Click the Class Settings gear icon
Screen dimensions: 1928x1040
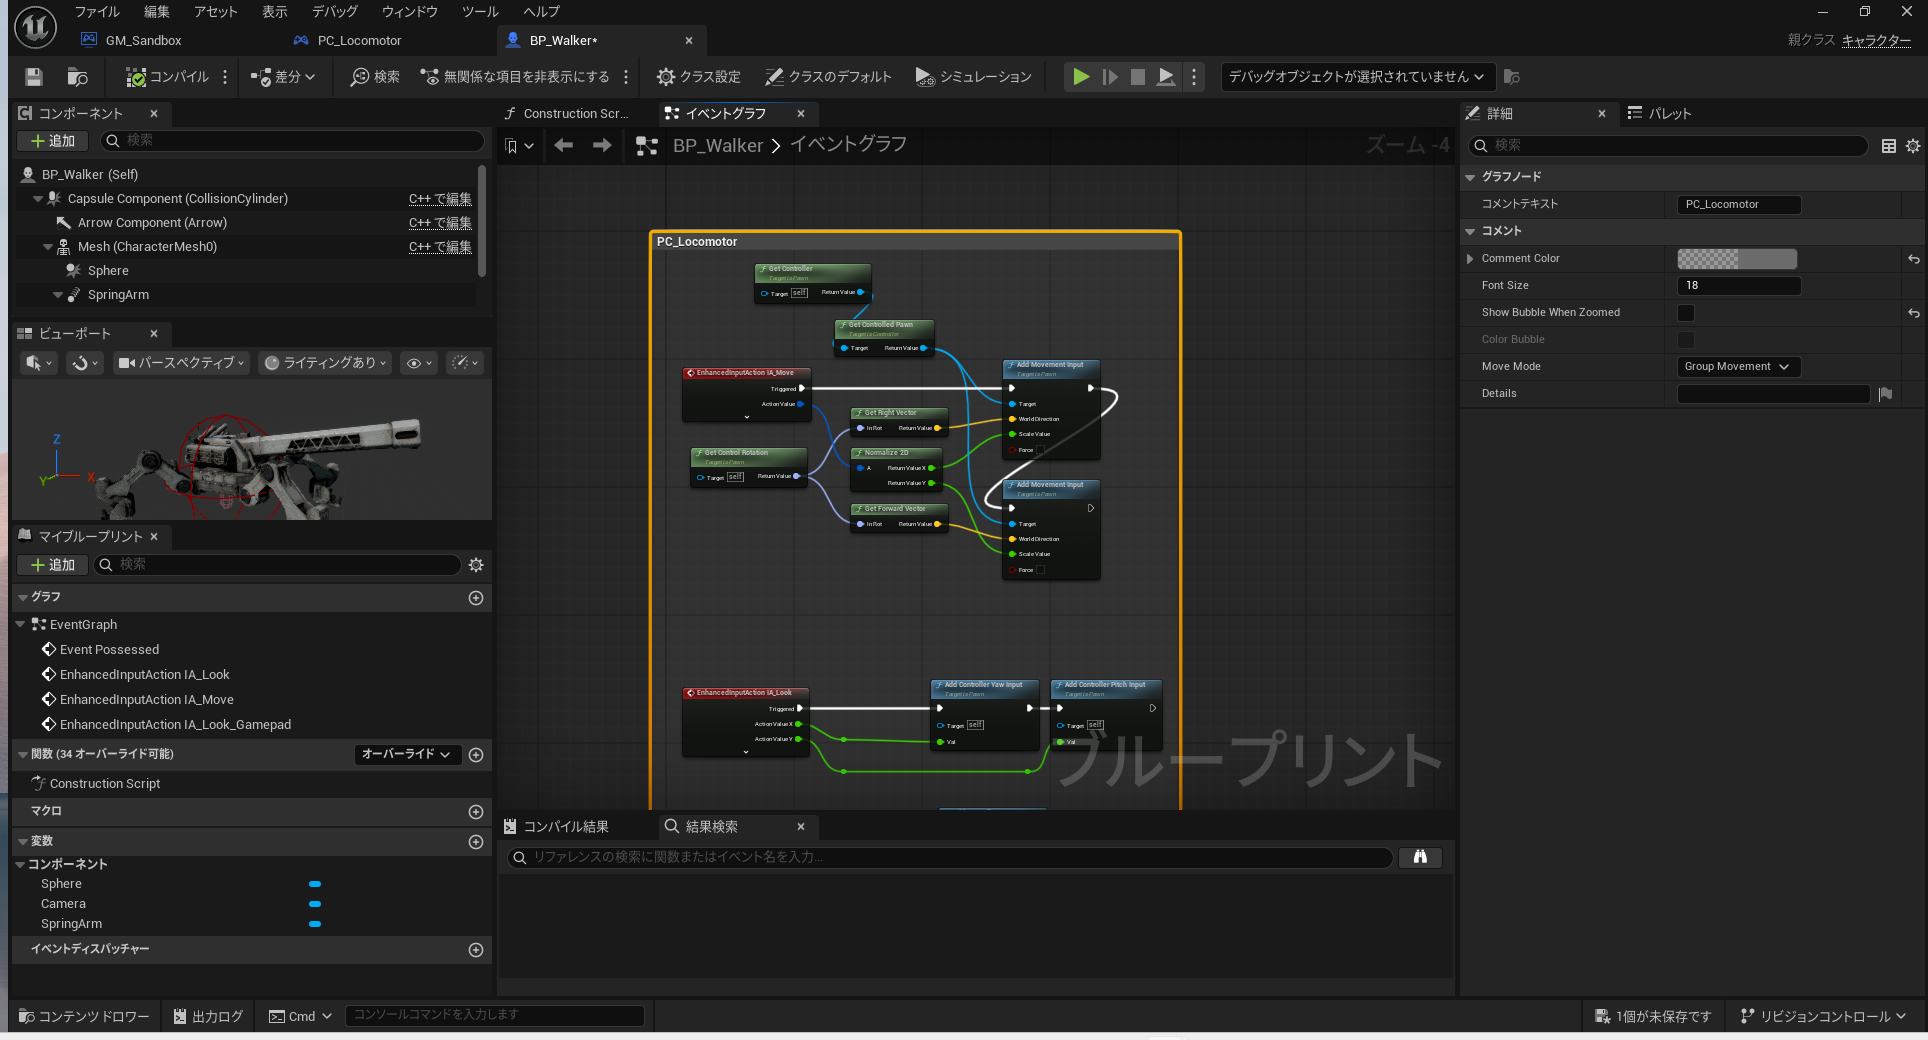coord(666,77)
